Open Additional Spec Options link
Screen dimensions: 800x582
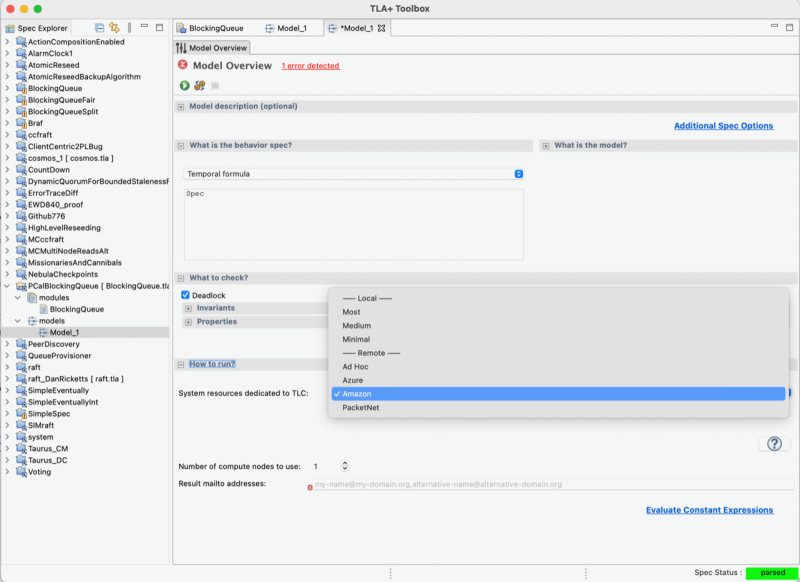pyautogui.click(x=723, y=125)
